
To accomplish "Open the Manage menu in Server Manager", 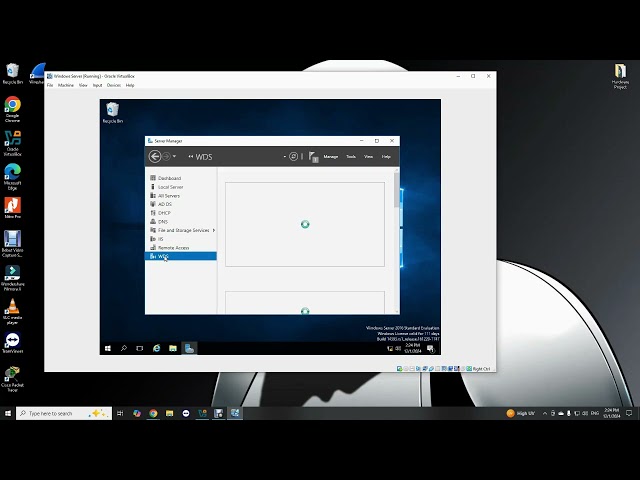I will pyautogui.click(x=331, y=157).
